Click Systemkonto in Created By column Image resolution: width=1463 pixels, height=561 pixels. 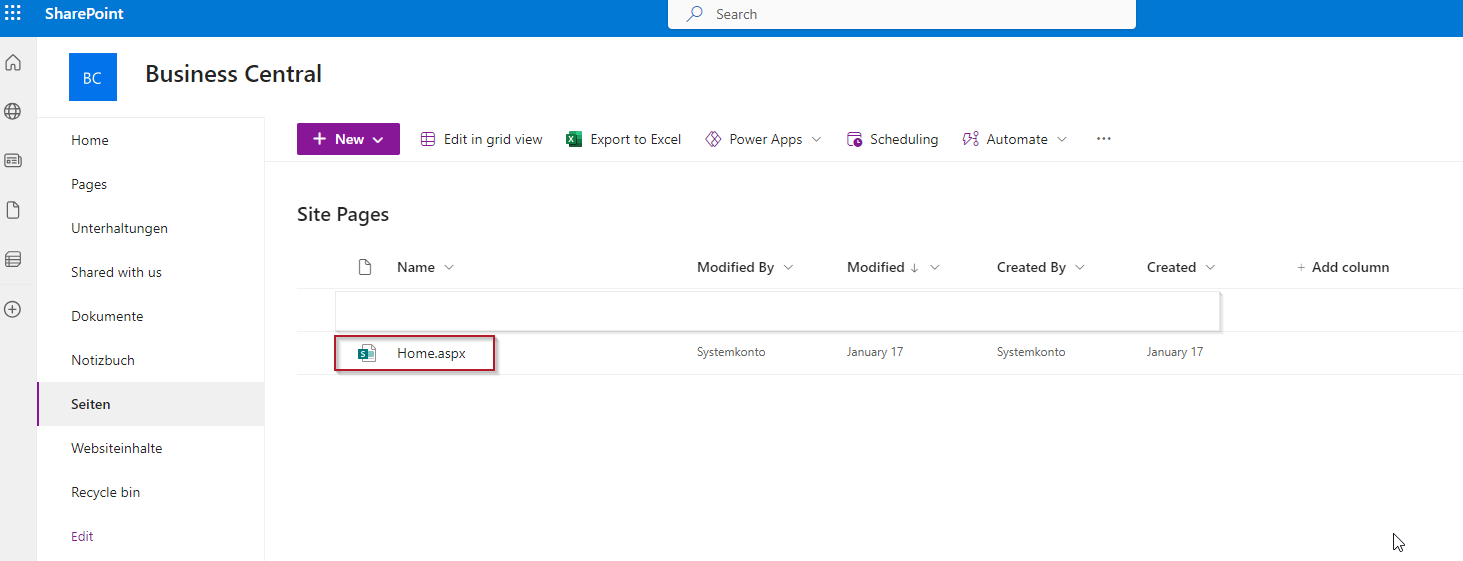click(x=1031, y=352)
